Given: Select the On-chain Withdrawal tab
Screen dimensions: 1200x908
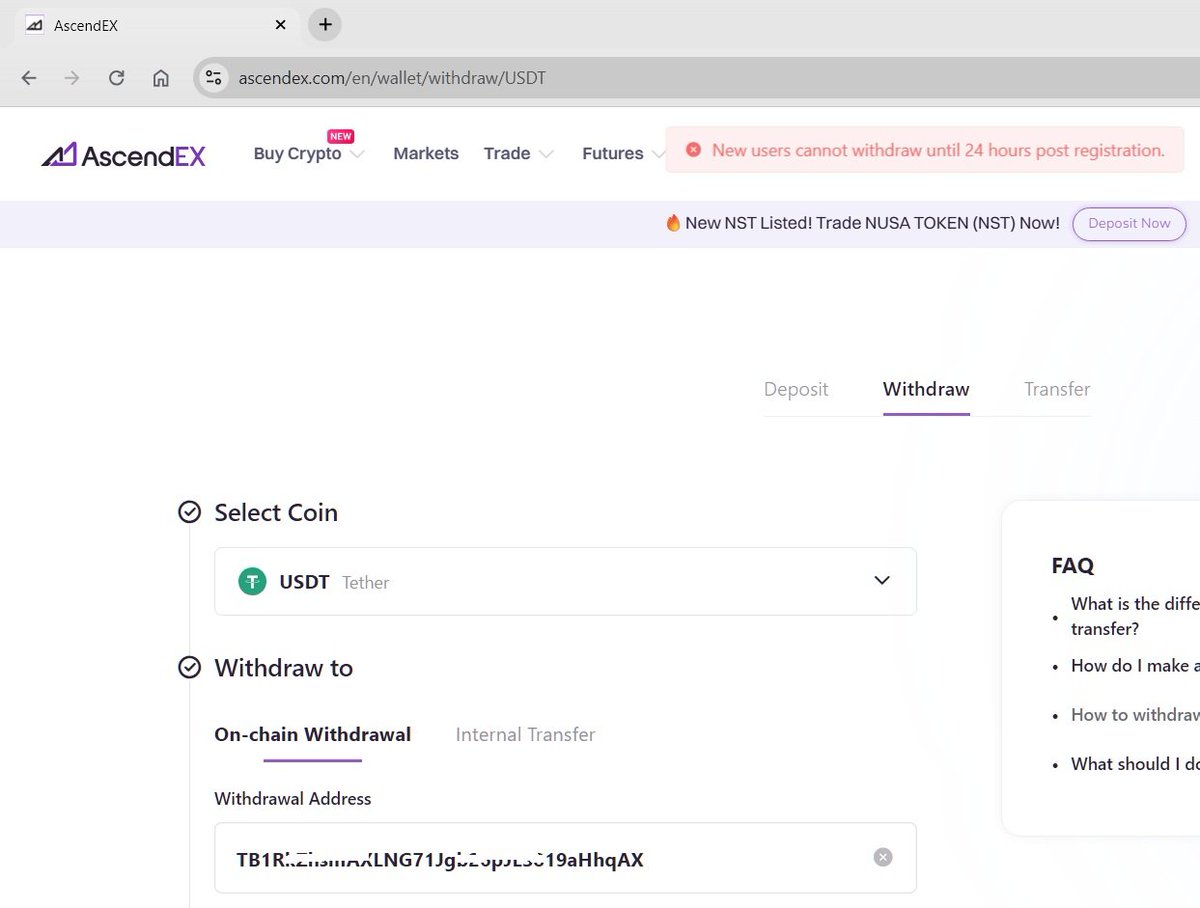Looking at the screenshot, I should [x=313, y=734].
